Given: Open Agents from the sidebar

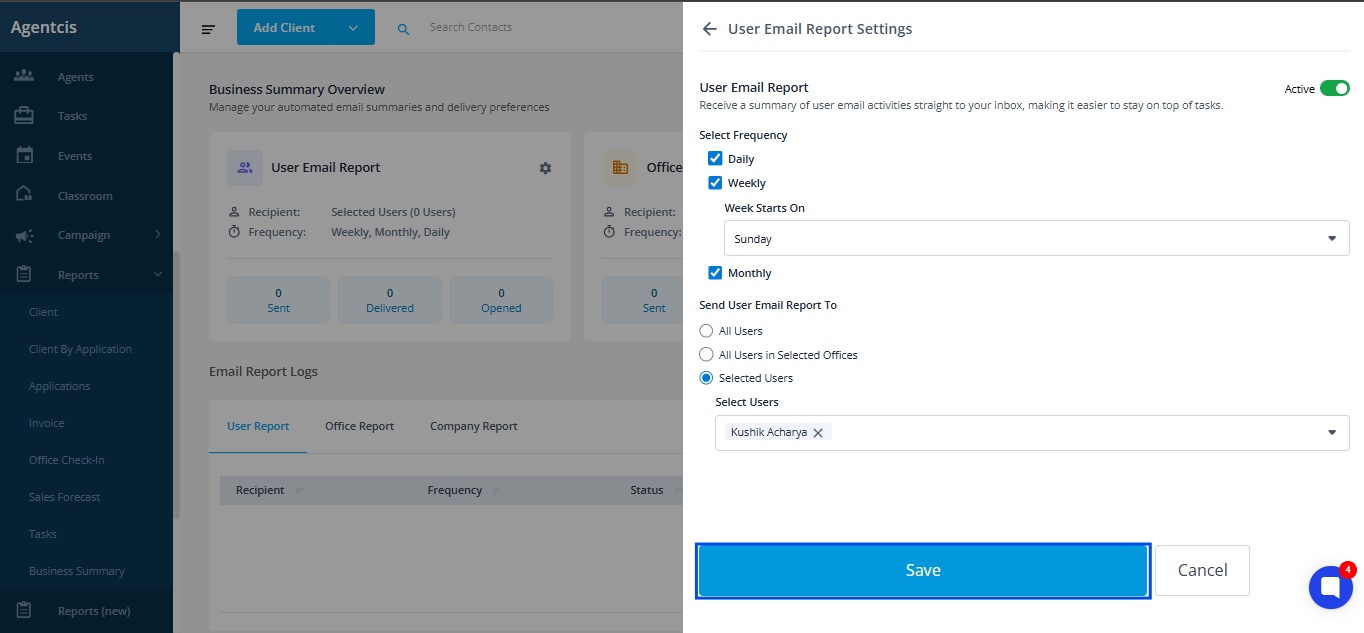Looking at the screenshot, I should [x=75, y=77].
